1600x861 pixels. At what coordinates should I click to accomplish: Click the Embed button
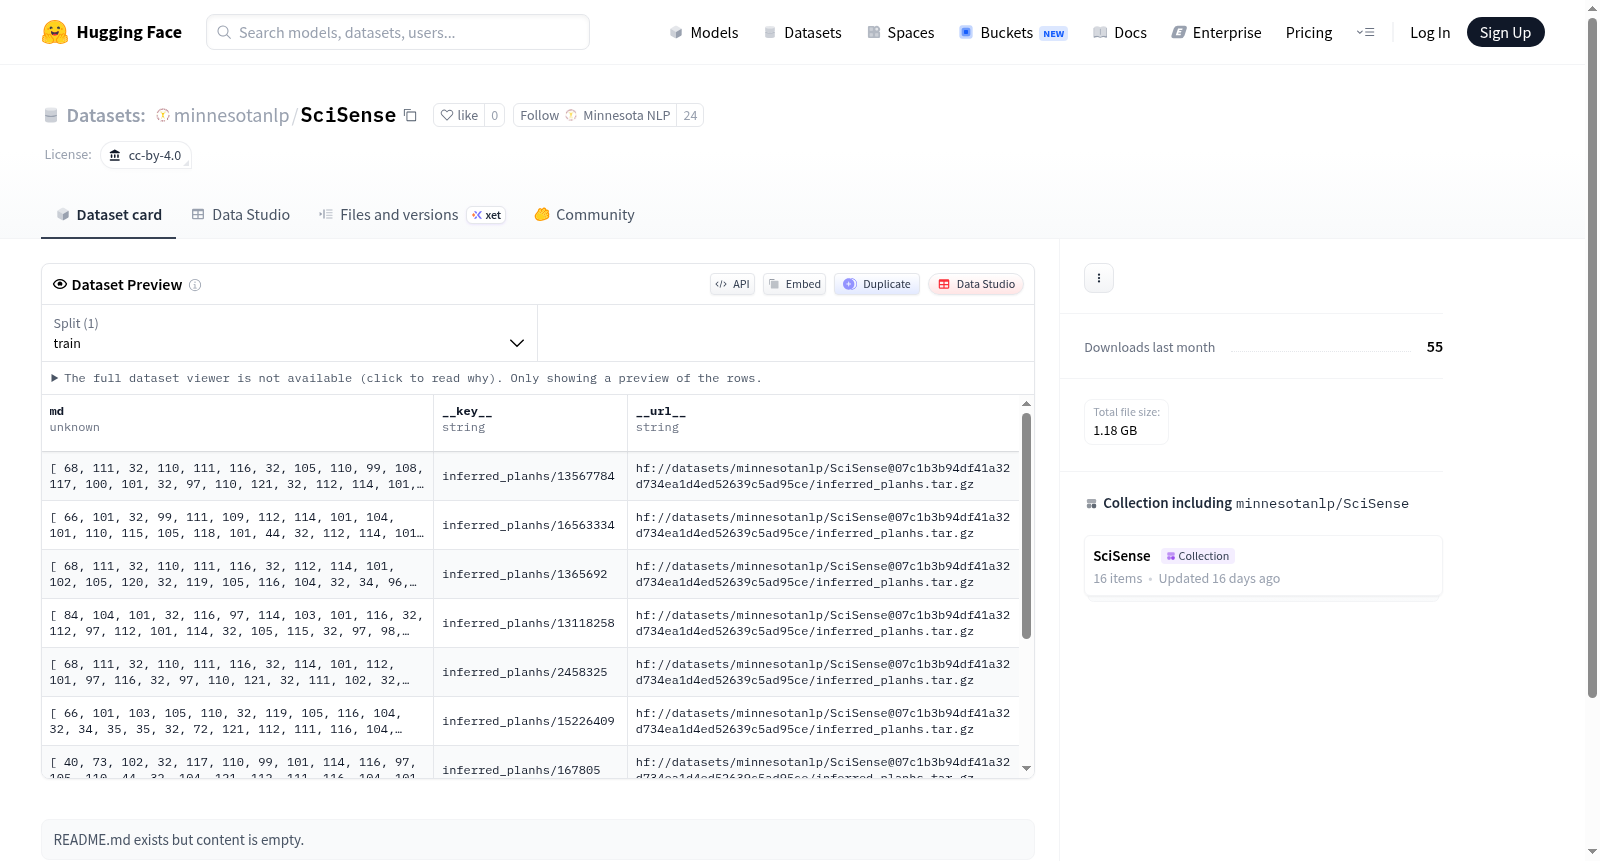794,284
